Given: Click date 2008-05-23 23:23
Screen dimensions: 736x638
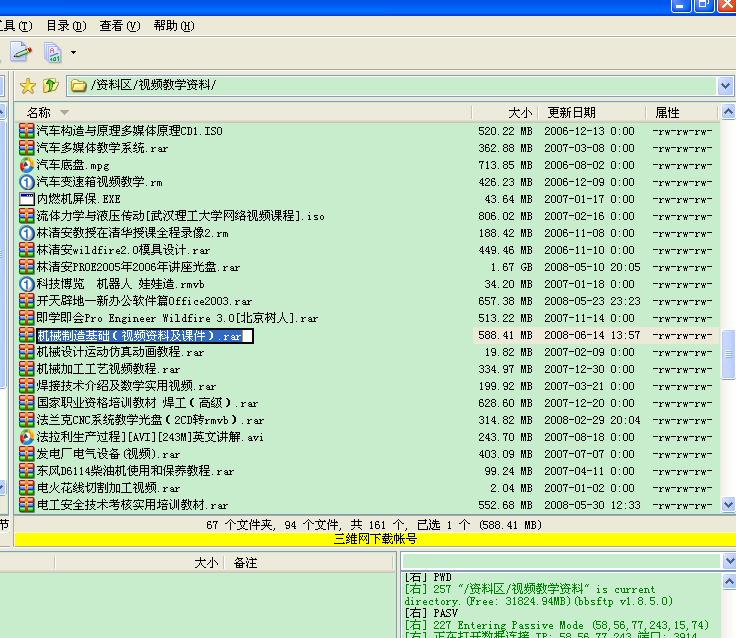Looking at the screenshot, I should [x=592, y=301].
